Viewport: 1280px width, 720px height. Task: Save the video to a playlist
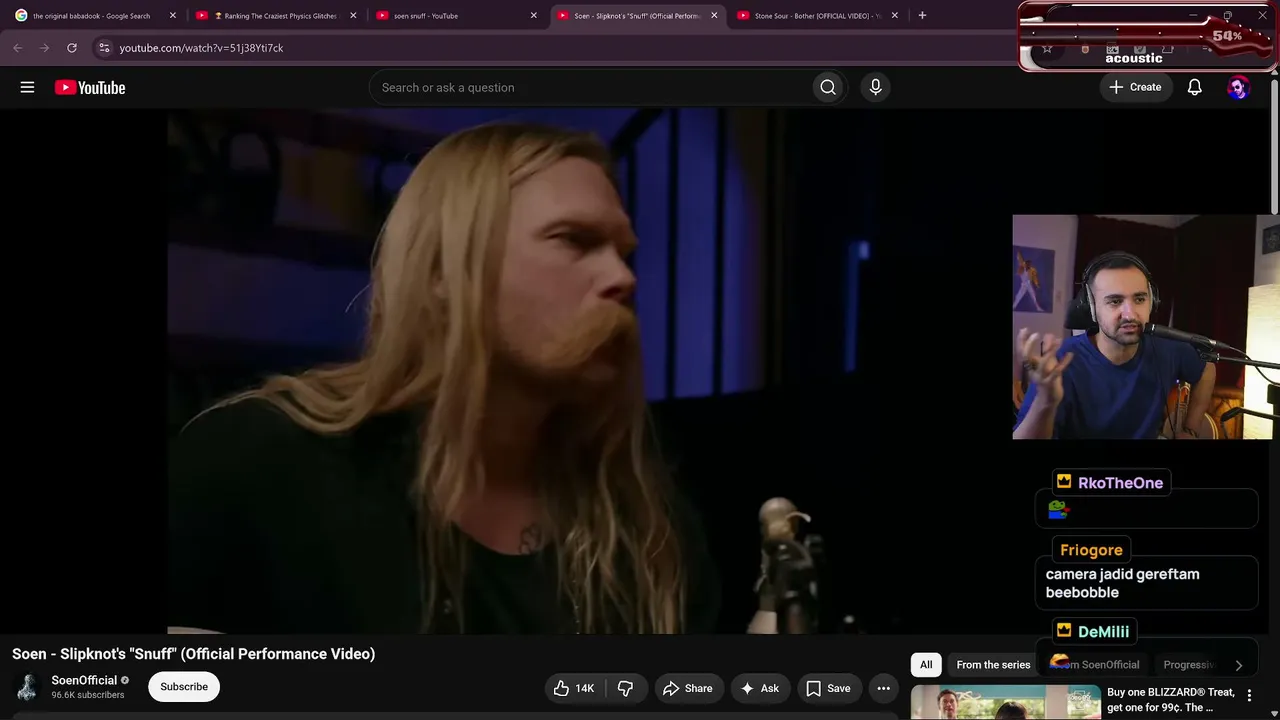[829, 688]
